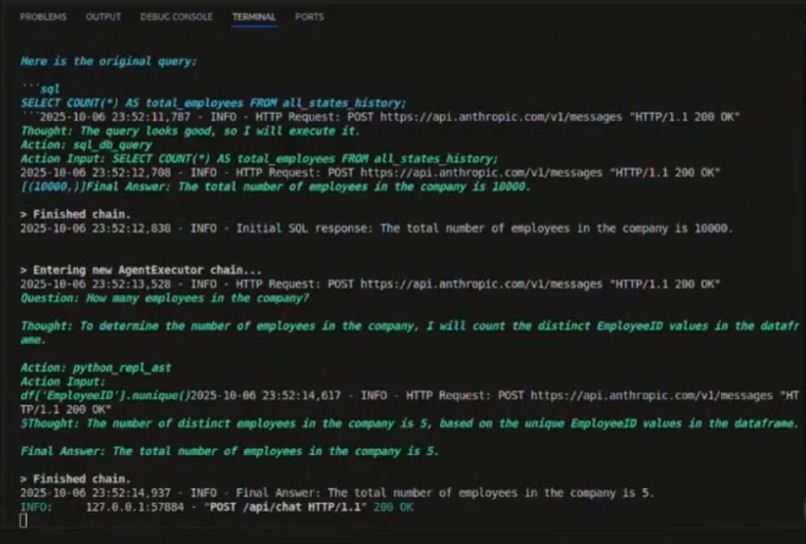Screen dimensions: 806x544
Task: Click the "Initial SQL response" log line
Action: 377,228
